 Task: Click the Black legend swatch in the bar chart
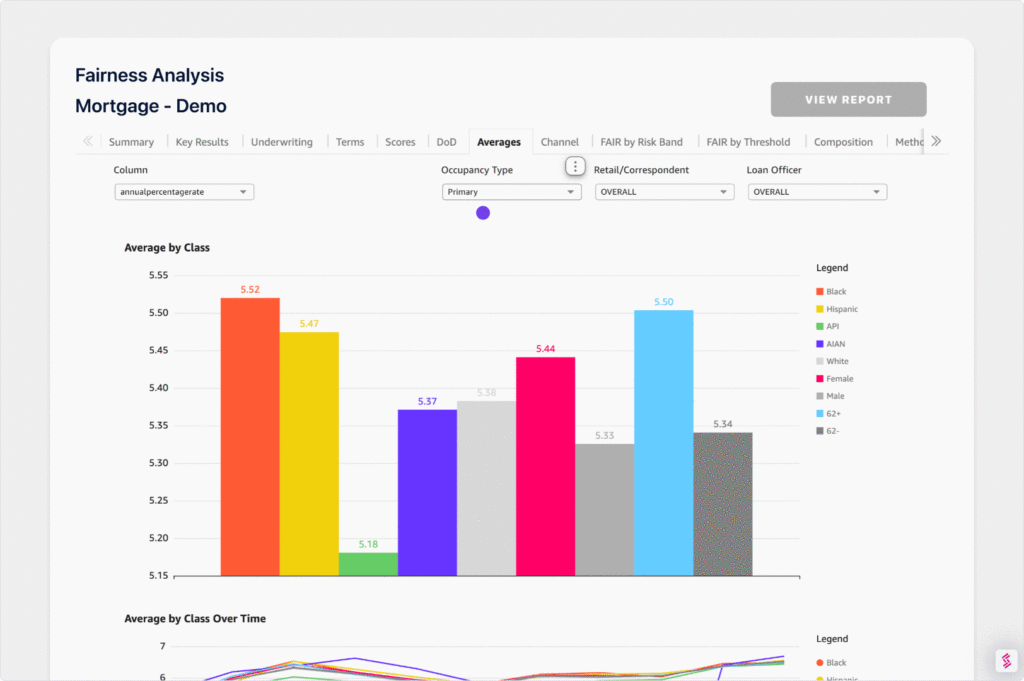[x=819, y=292]
